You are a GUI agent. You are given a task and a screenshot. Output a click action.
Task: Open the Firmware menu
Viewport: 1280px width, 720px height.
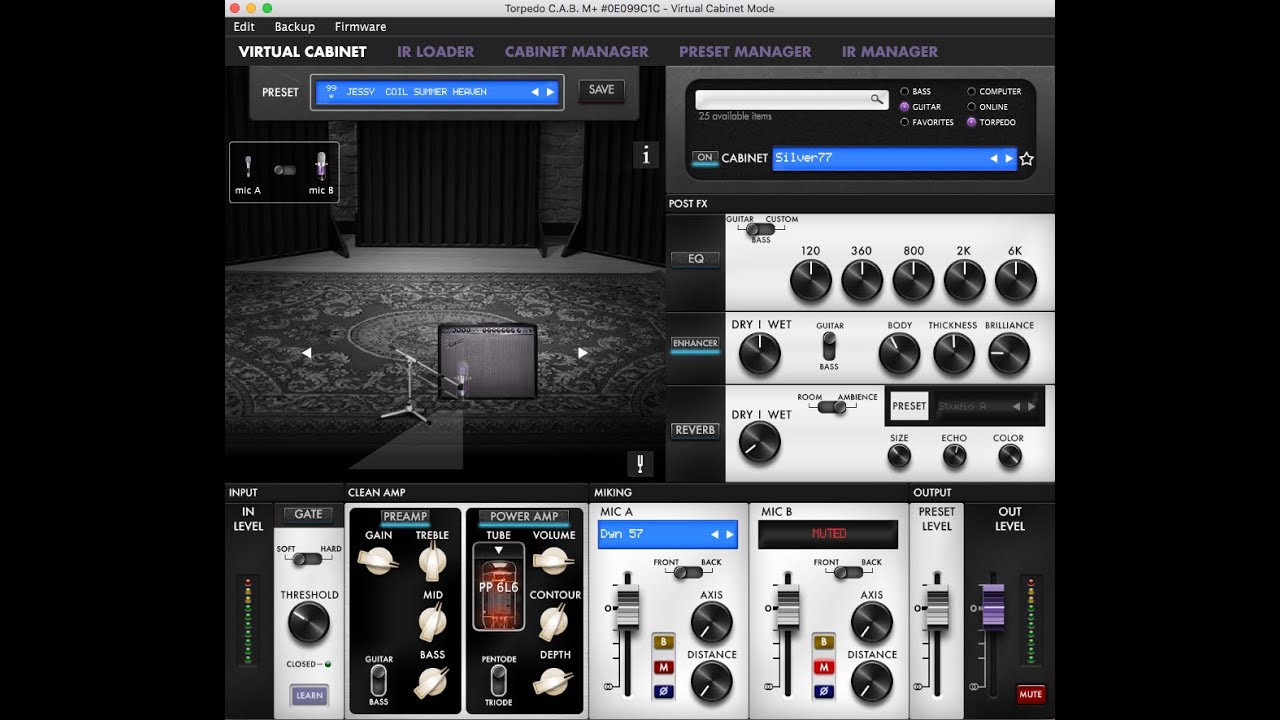point(360,27)
